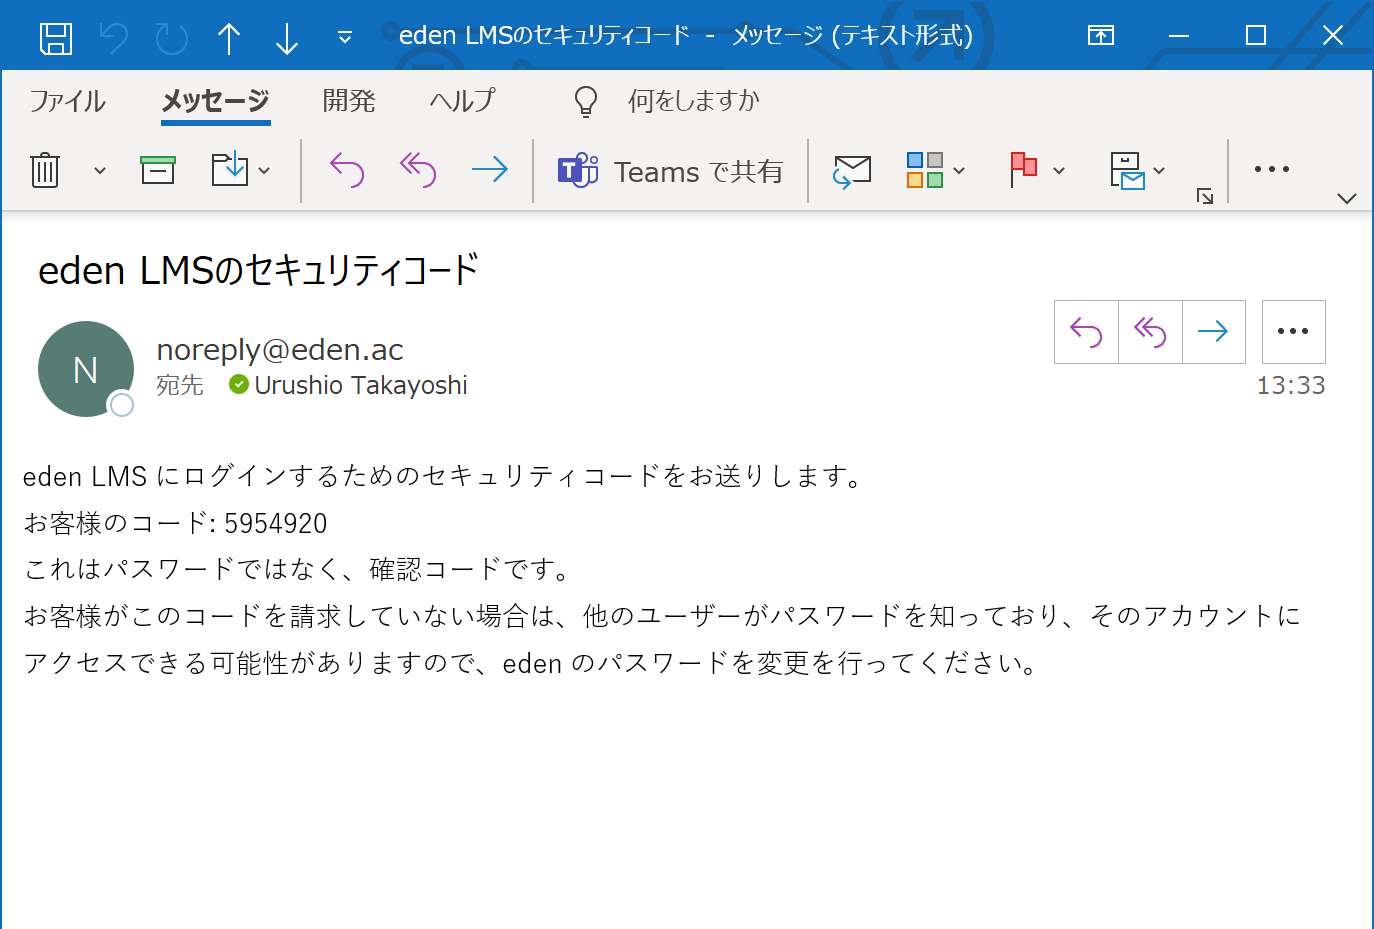1374x929 pixels.
Task: Forward using the message header arrow button
Action: 1213,332
